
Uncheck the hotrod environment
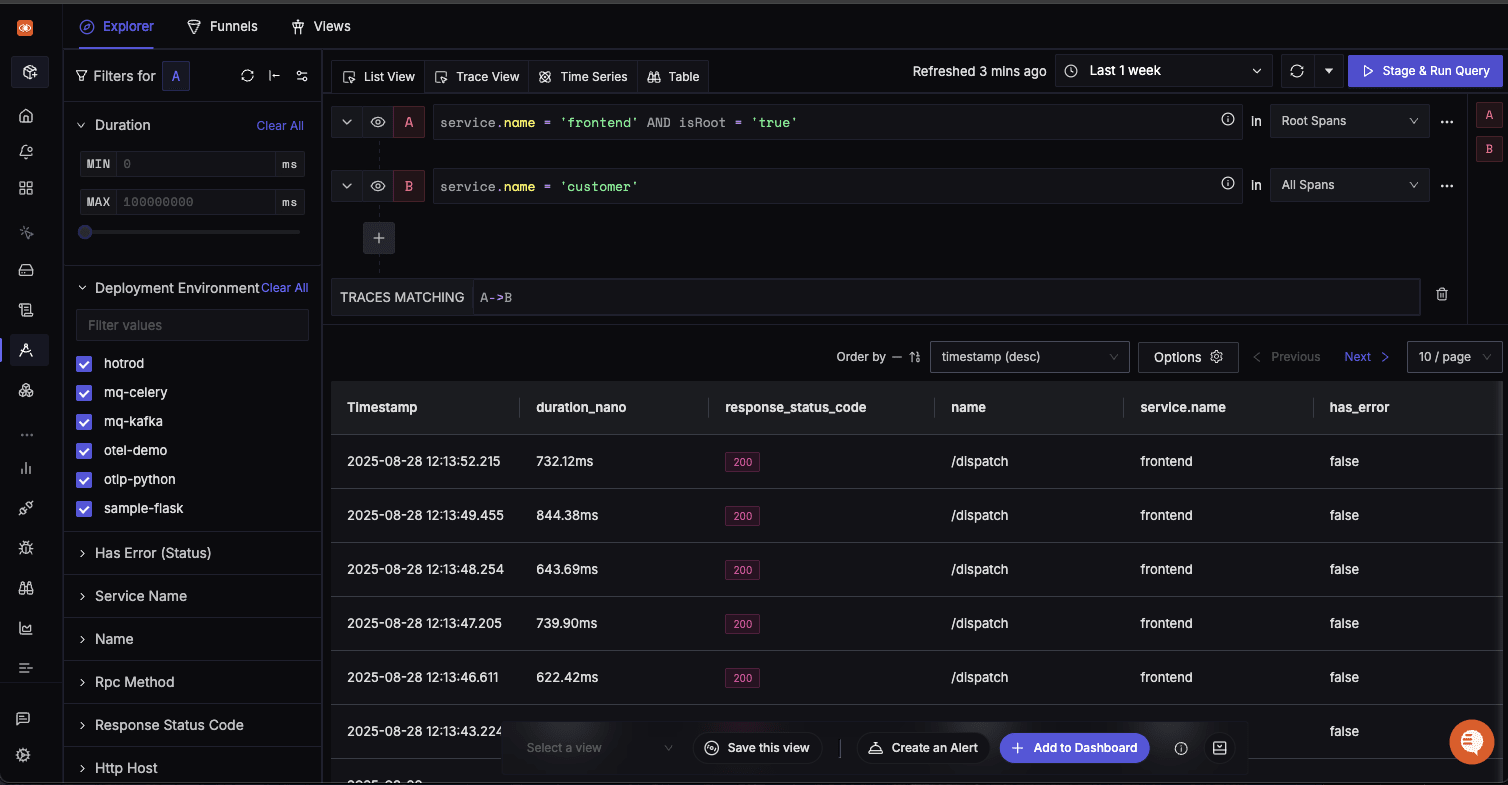point(84,364)
